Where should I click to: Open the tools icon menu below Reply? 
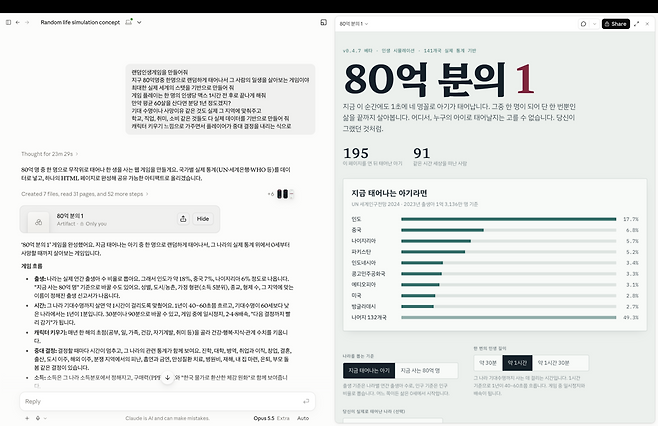click(x=38, y=418)
